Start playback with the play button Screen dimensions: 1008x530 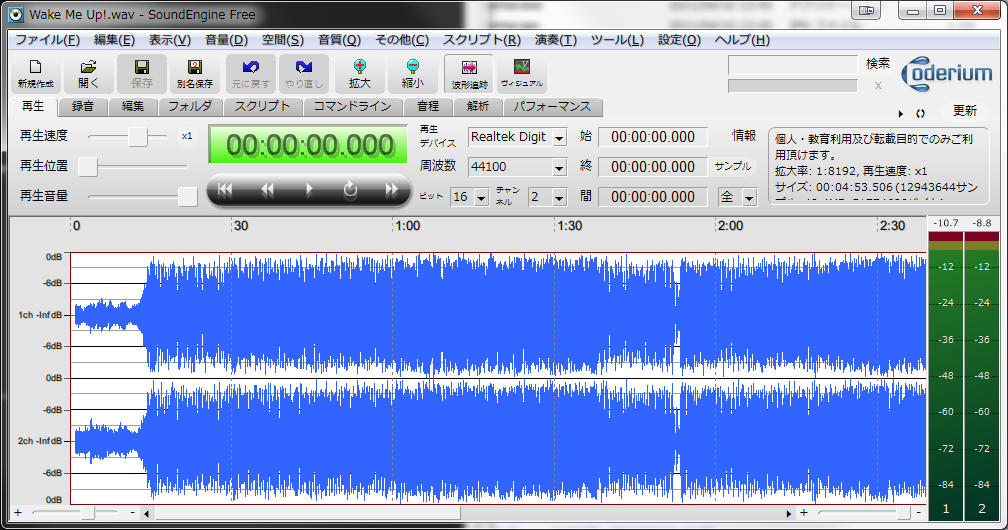(309, 190)
